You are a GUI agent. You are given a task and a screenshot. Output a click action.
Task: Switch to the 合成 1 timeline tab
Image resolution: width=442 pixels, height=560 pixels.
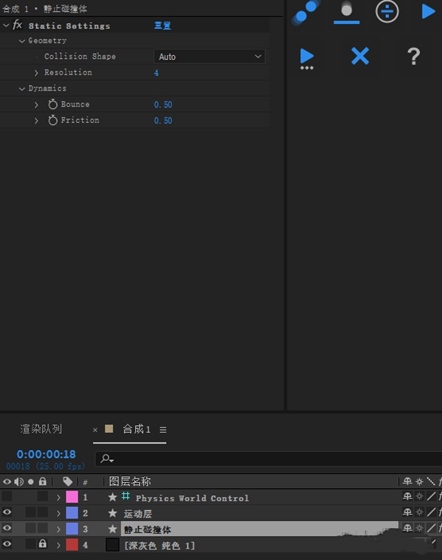[136, 429]
